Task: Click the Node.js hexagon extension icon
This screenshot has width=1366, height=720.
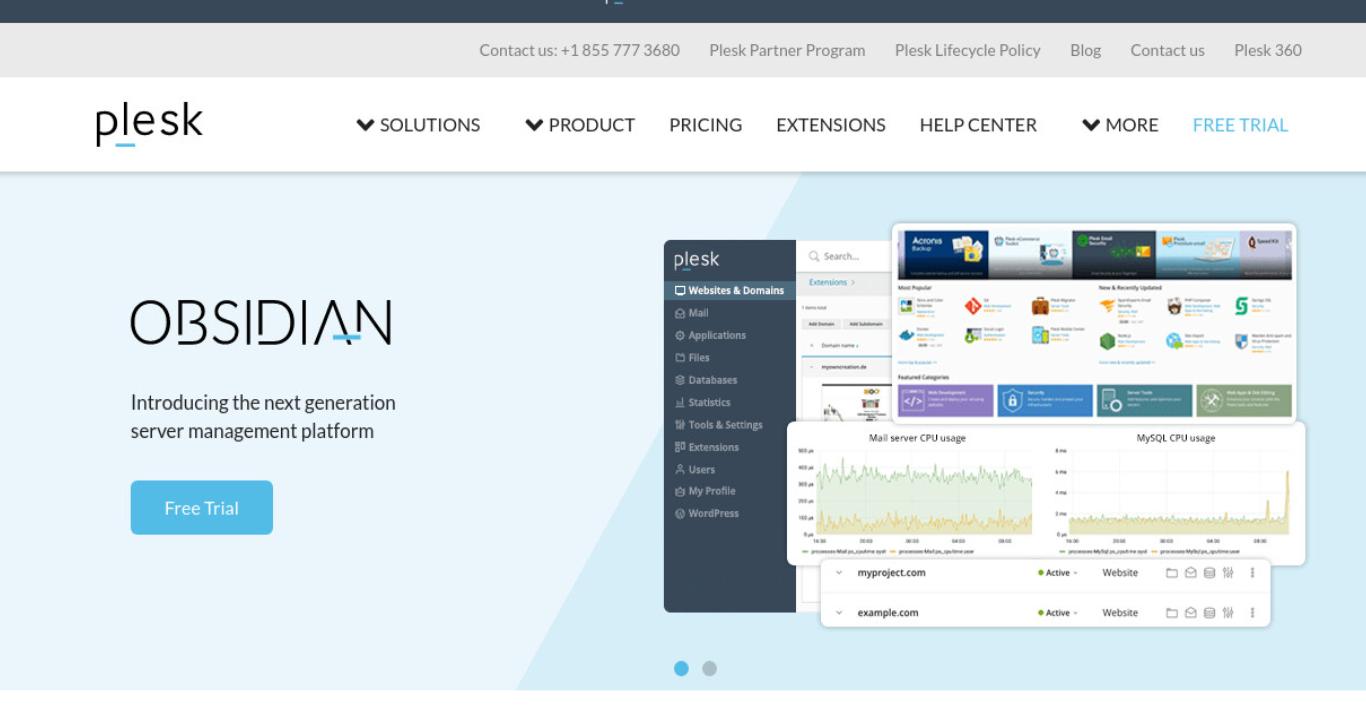Action: point(1107,341)
